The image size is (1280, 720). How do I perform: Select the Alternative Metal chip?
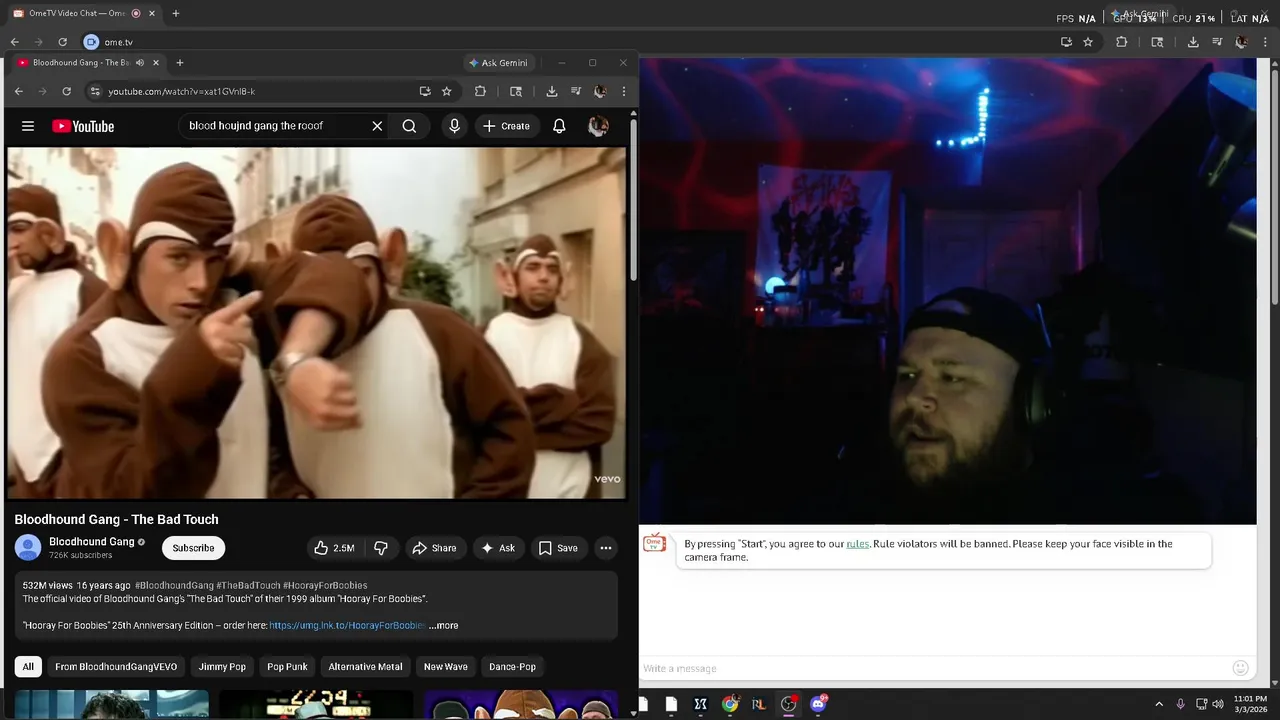365,667
